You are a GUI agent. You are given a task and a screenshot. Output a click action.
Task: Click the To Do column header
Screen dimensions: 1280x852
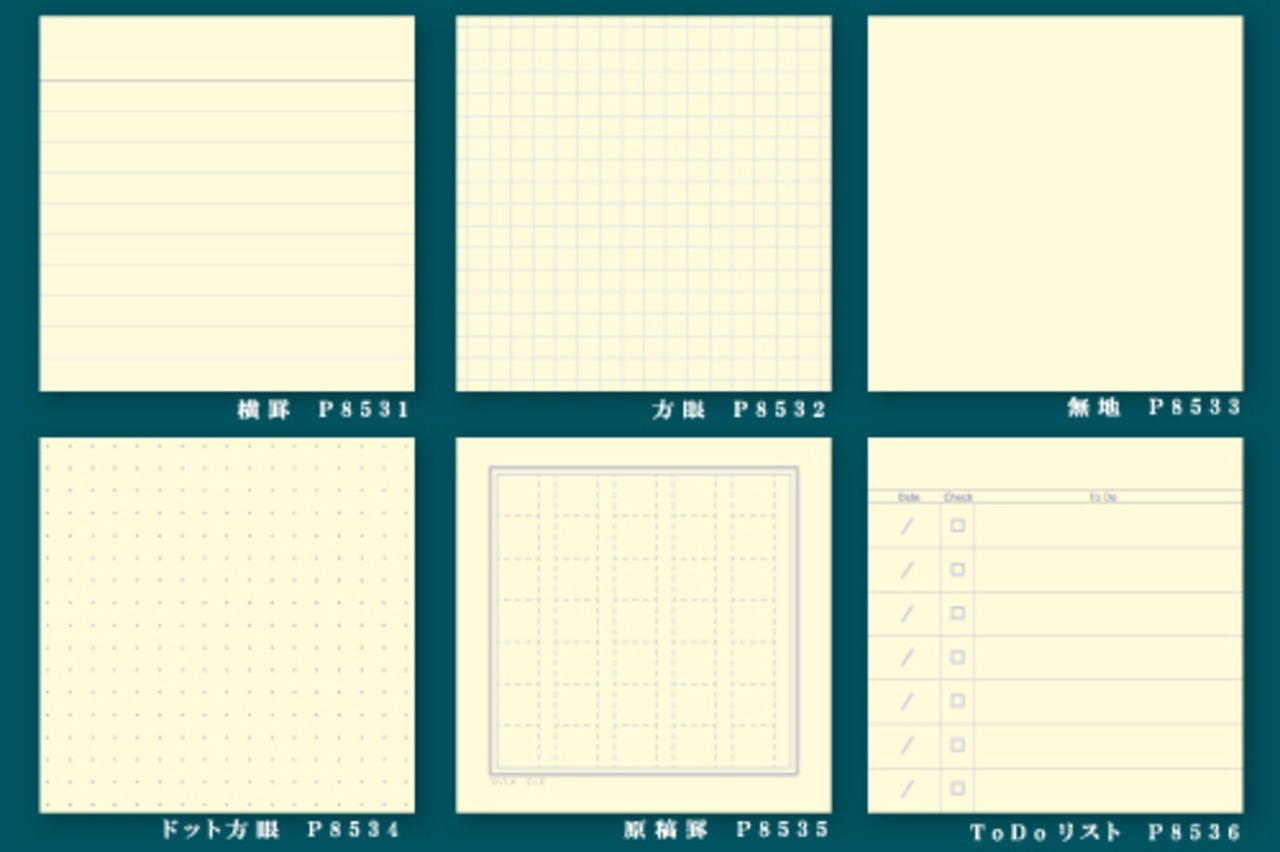[x=1103, y=497]
